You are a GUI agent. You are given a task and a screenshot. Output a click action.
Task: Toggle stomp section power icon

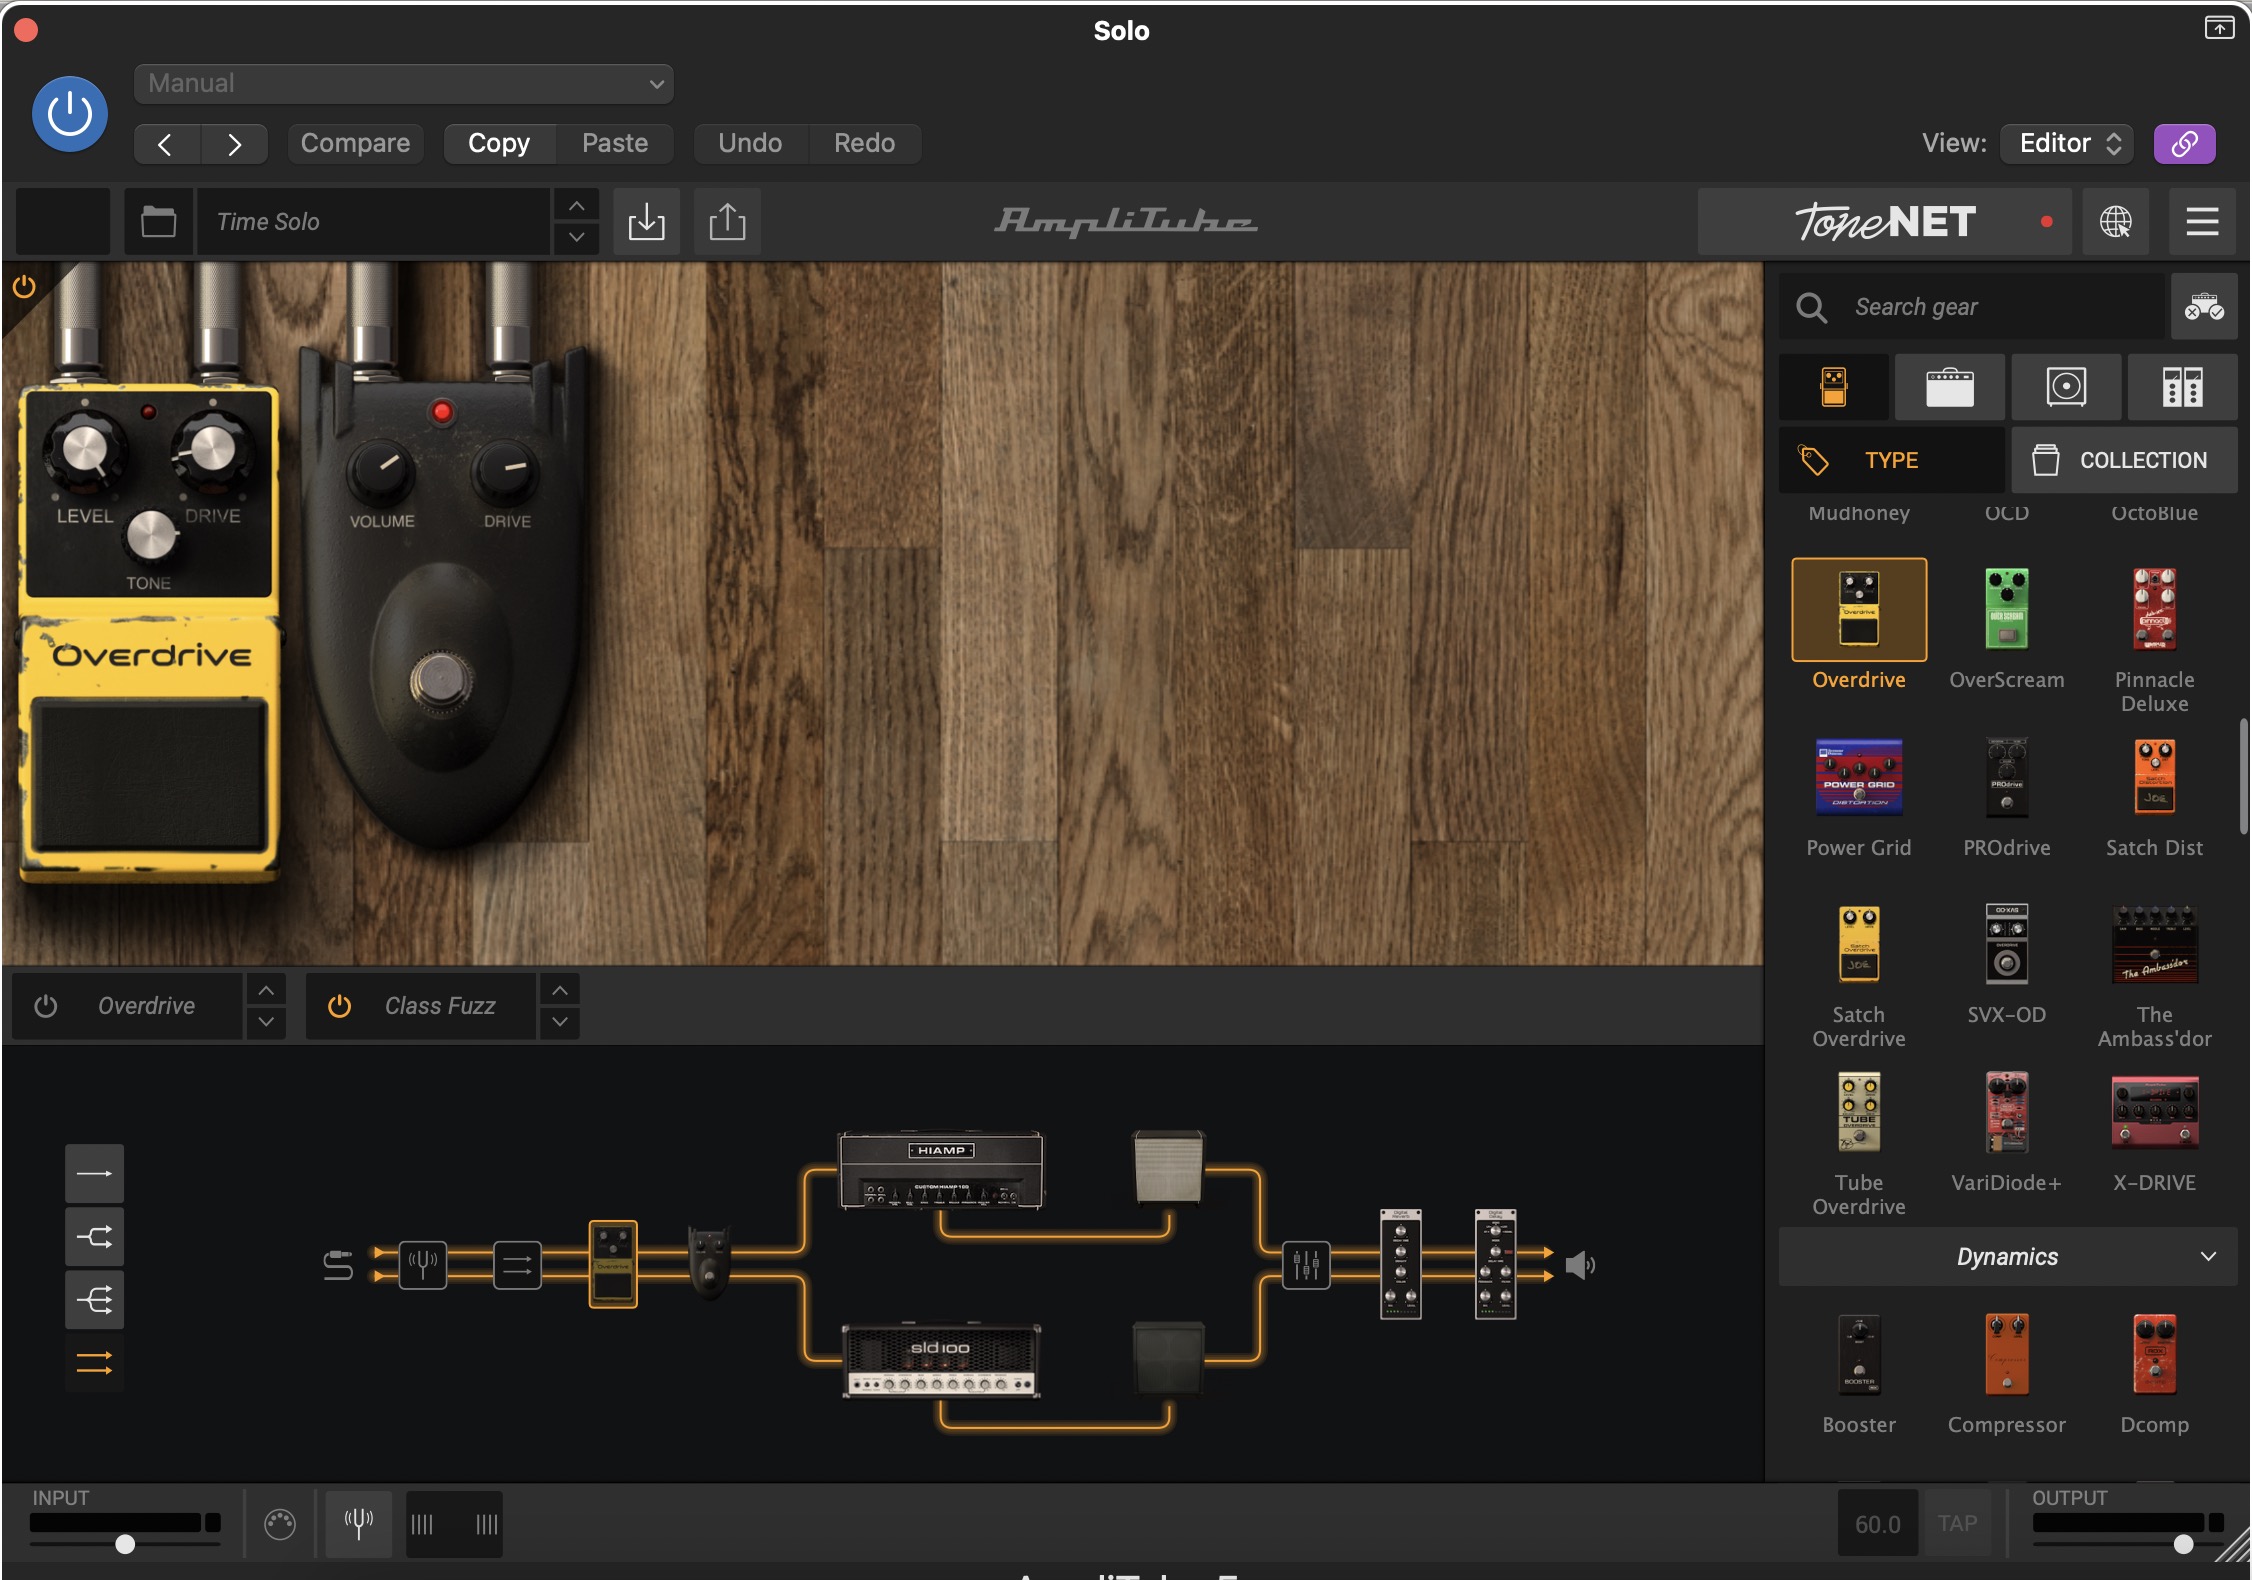(24, 288)
